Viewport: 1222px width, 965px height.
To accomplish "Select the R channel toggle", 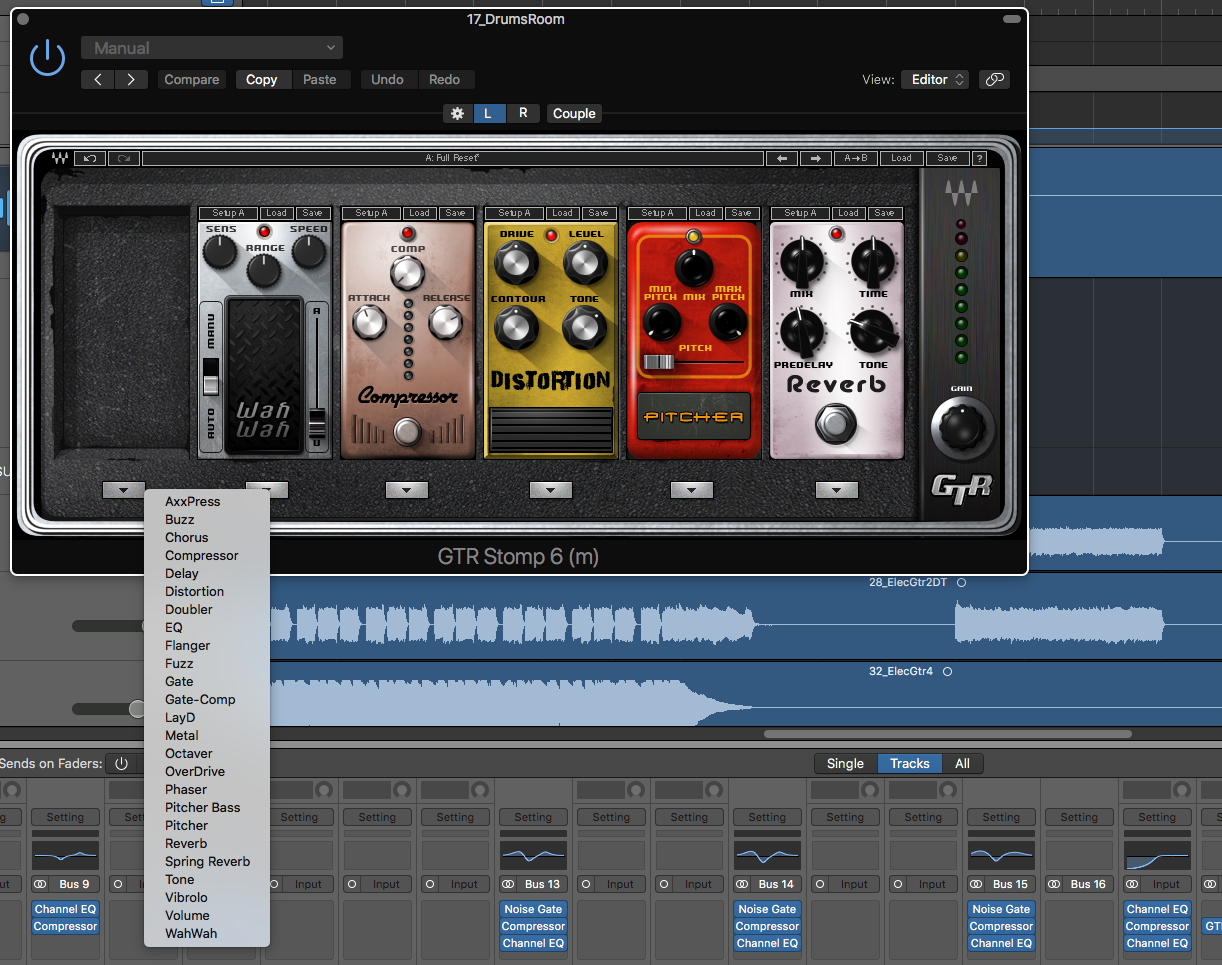I will pos(522,113).
